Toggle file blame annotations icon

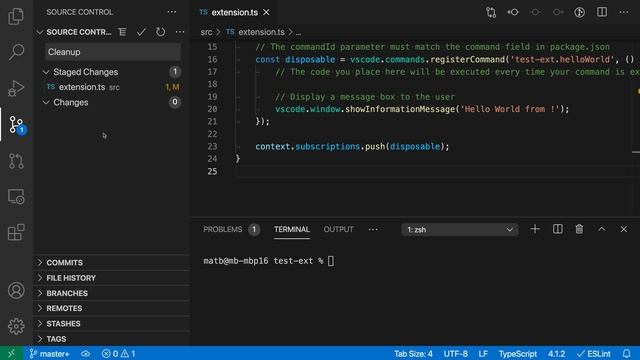(579, 12)
